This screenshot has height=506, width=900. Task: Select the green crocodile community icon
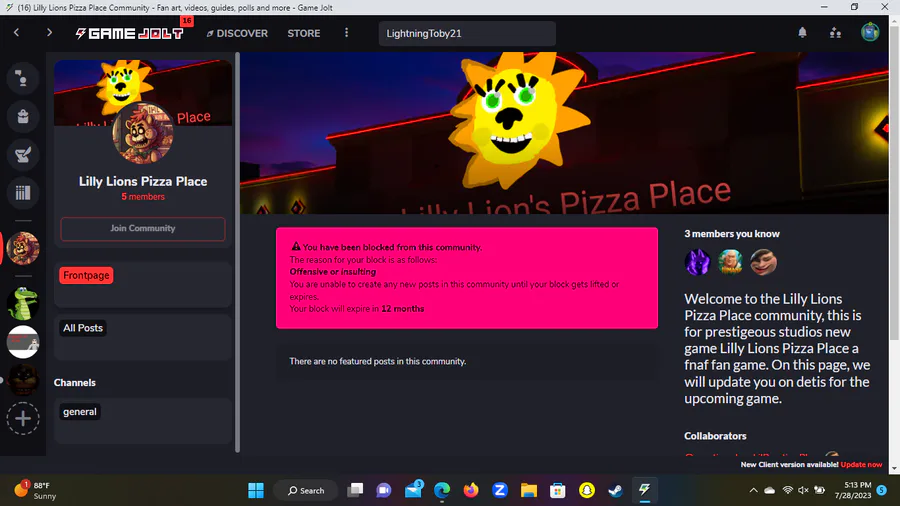pos(23,303)
